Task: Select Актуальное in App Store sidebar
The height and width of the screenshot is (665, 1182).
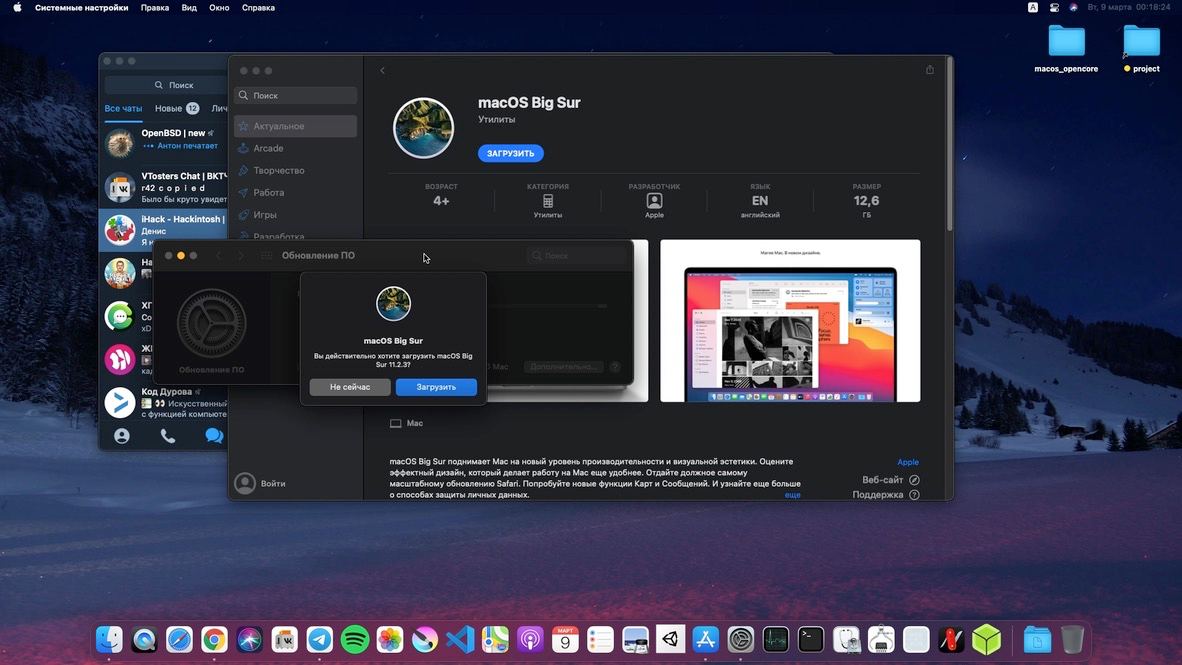Action: tap(296, 126)
